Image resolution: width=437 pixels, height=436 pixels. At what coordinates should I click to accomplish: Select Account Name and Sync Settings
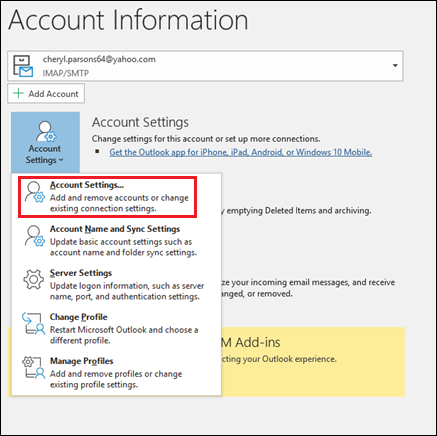point(116,241)
